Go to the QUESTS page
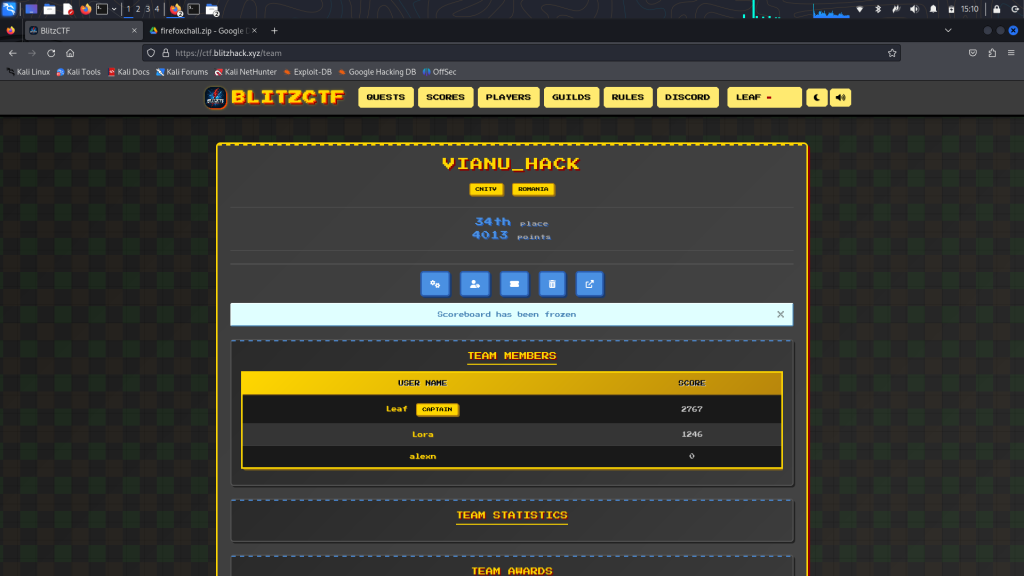The image size is (1024, 576). tap(385, 97)
